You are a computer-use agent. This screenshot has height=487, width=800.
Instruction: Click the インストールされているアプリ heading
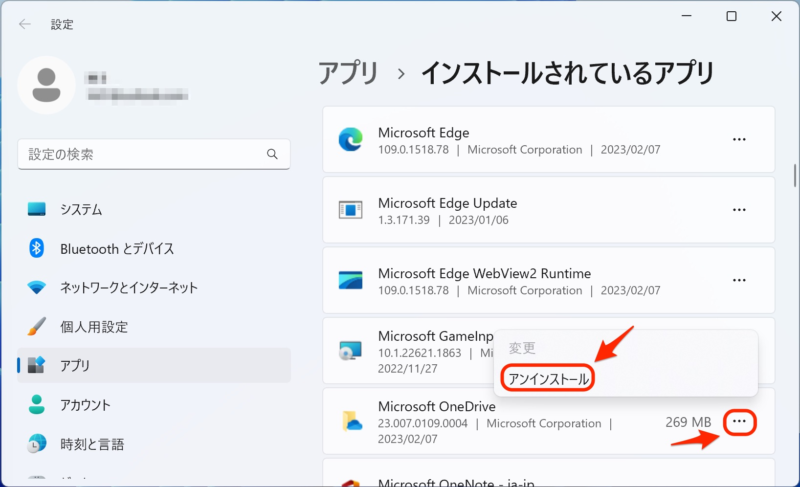tap(567, 73)
